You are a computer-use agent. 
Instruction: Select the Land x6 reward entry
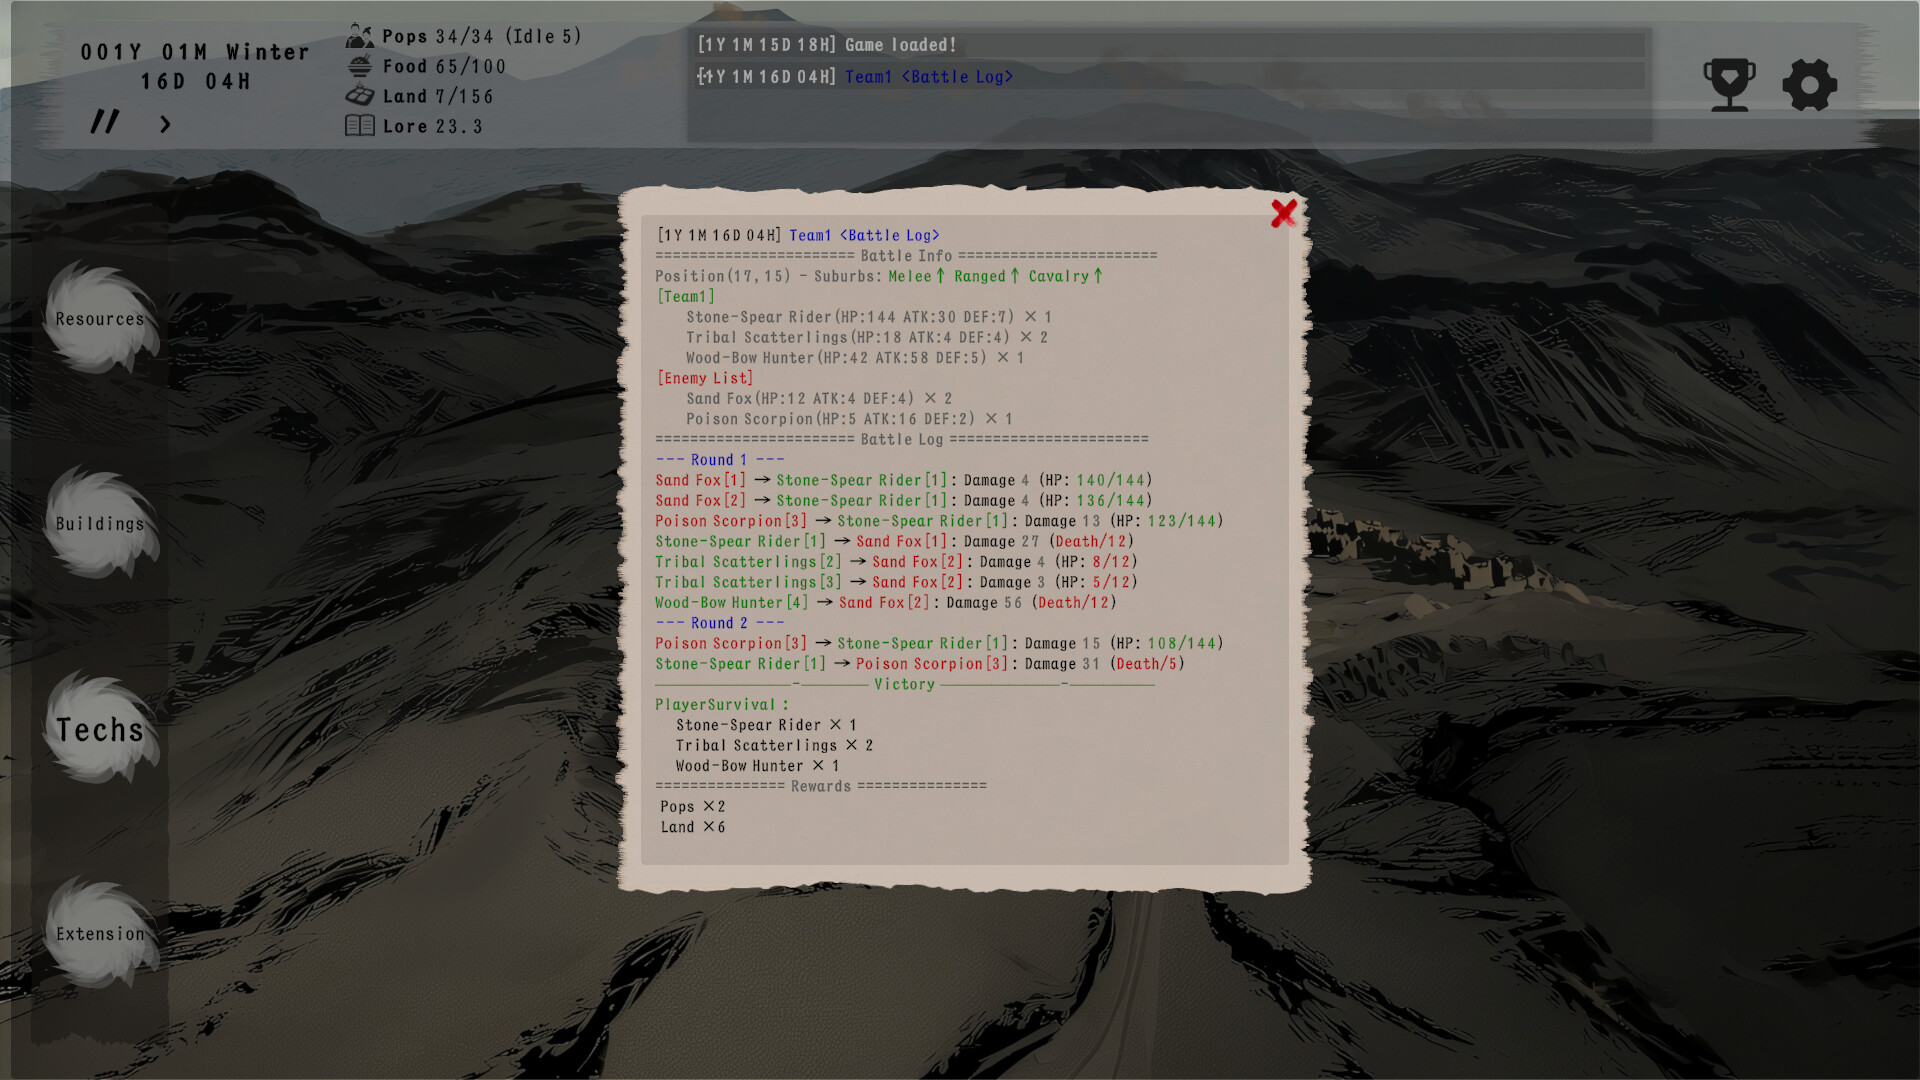pyautogui.click(x=692, y=826)
